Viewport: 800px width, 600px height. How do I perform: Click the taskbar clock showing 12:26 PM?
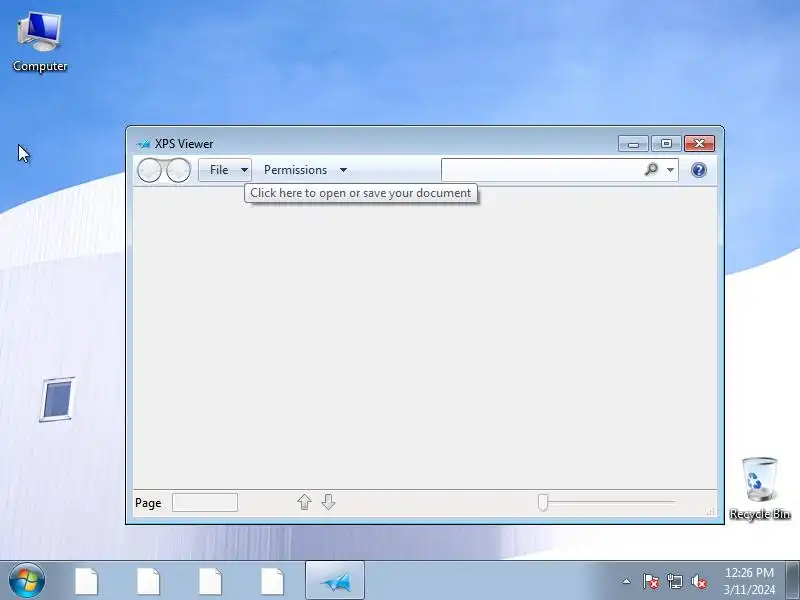click(x=749, y=581)
